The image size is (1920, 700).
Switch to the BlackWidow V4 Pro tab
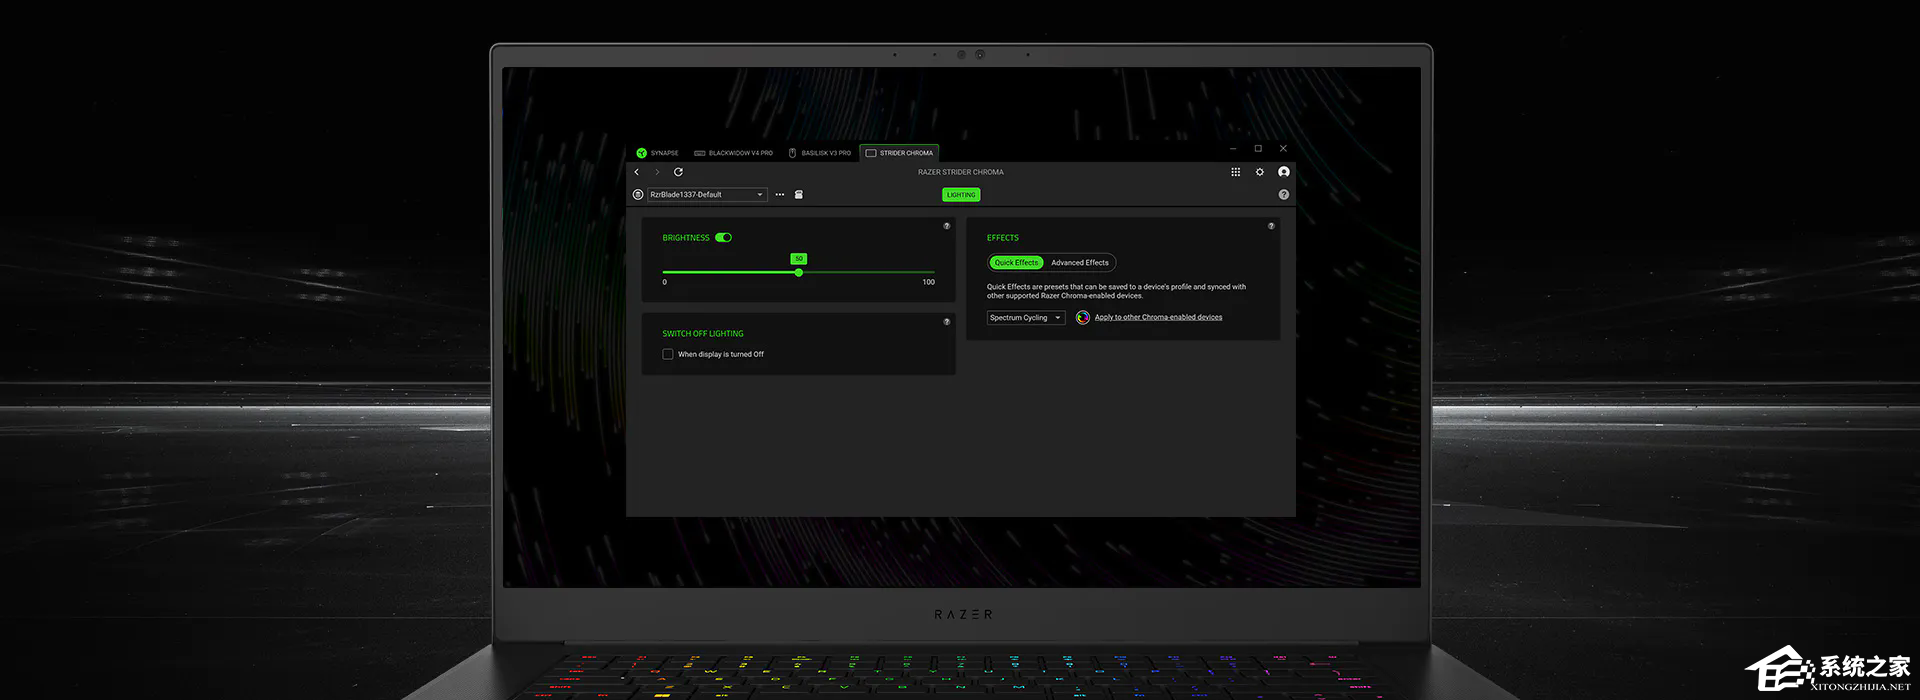click(x=733, y=153)
